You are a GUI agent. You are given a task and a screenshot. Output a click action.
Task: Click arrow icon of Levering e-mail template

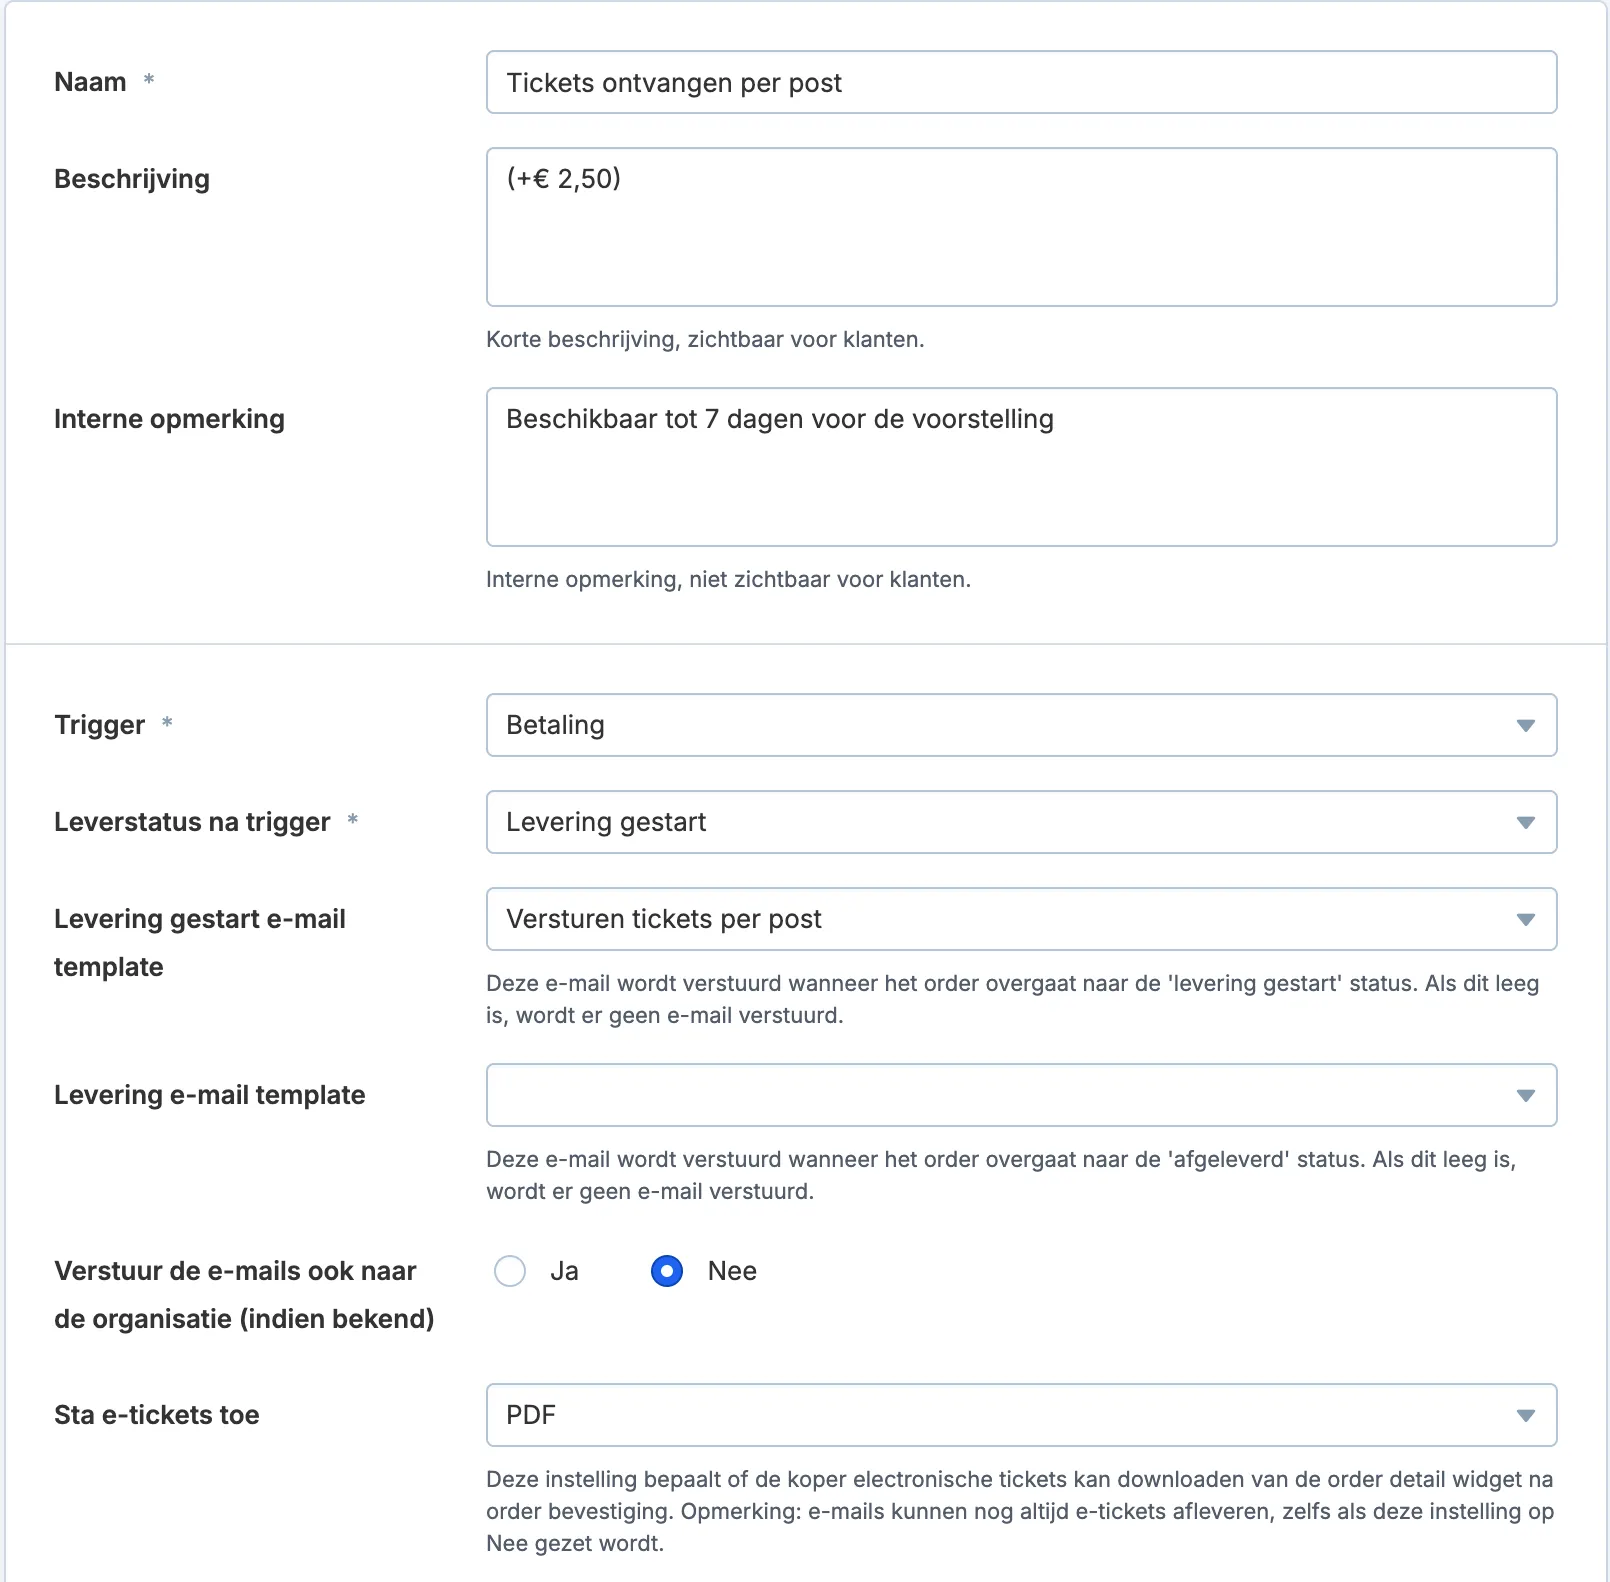[x=1525, y=1095]
